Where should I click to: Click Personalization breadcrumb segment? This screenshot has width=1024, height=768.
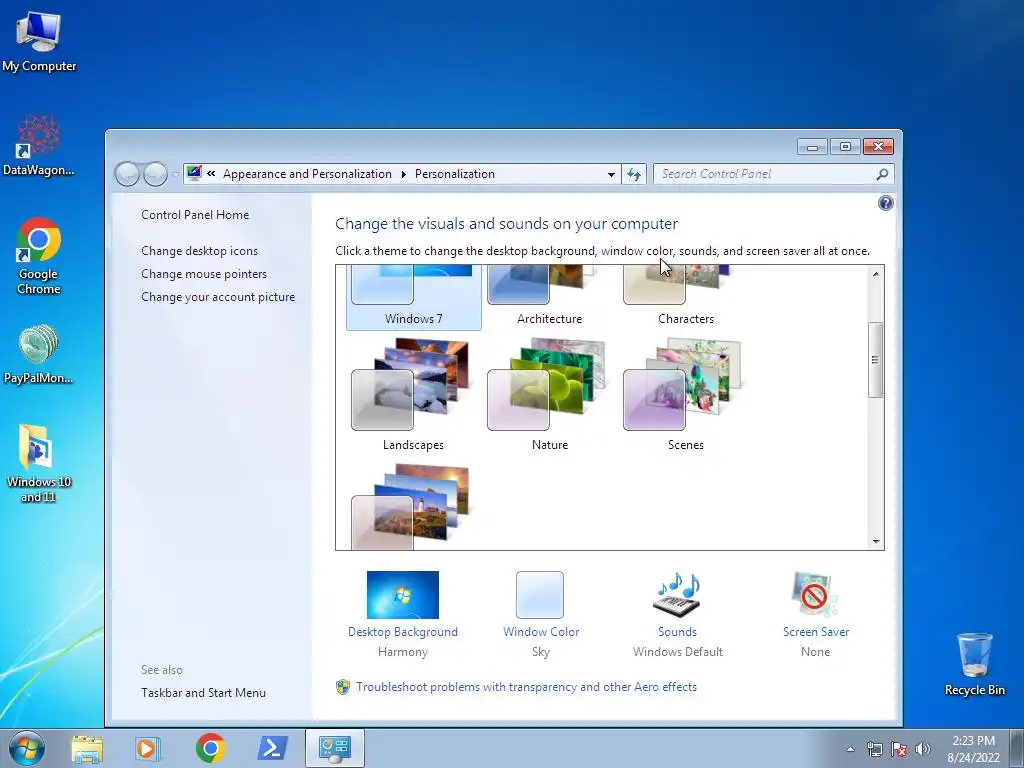(455, 174)
